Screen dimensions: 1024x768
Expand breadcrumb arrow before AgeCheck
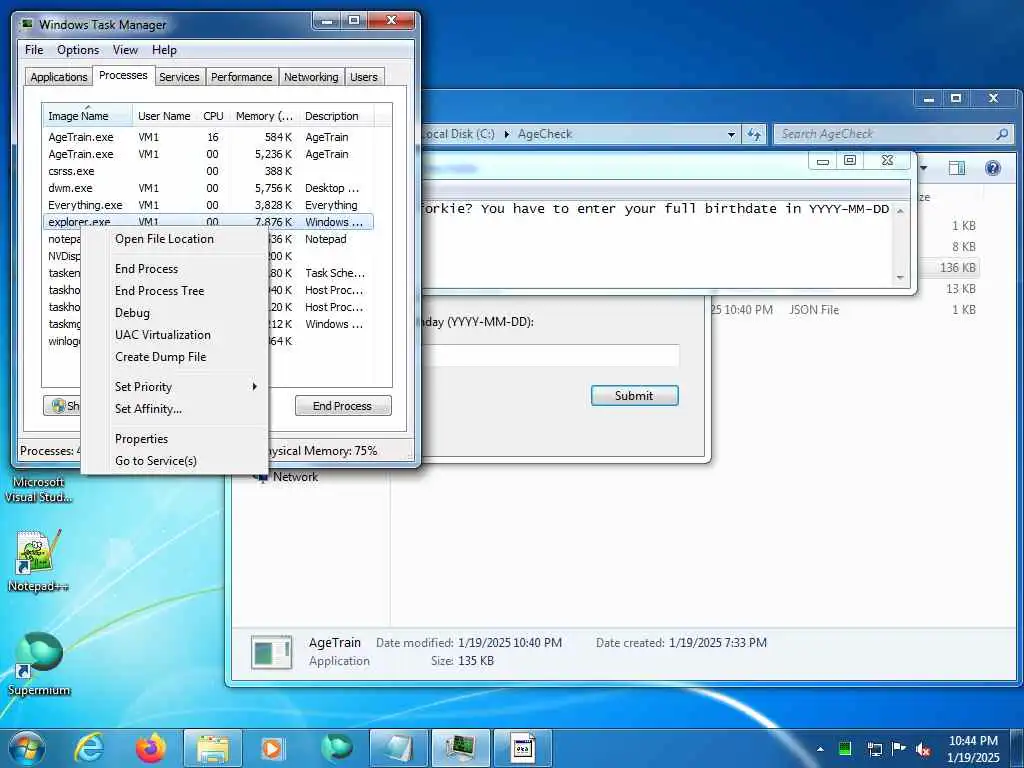point(507,134)
